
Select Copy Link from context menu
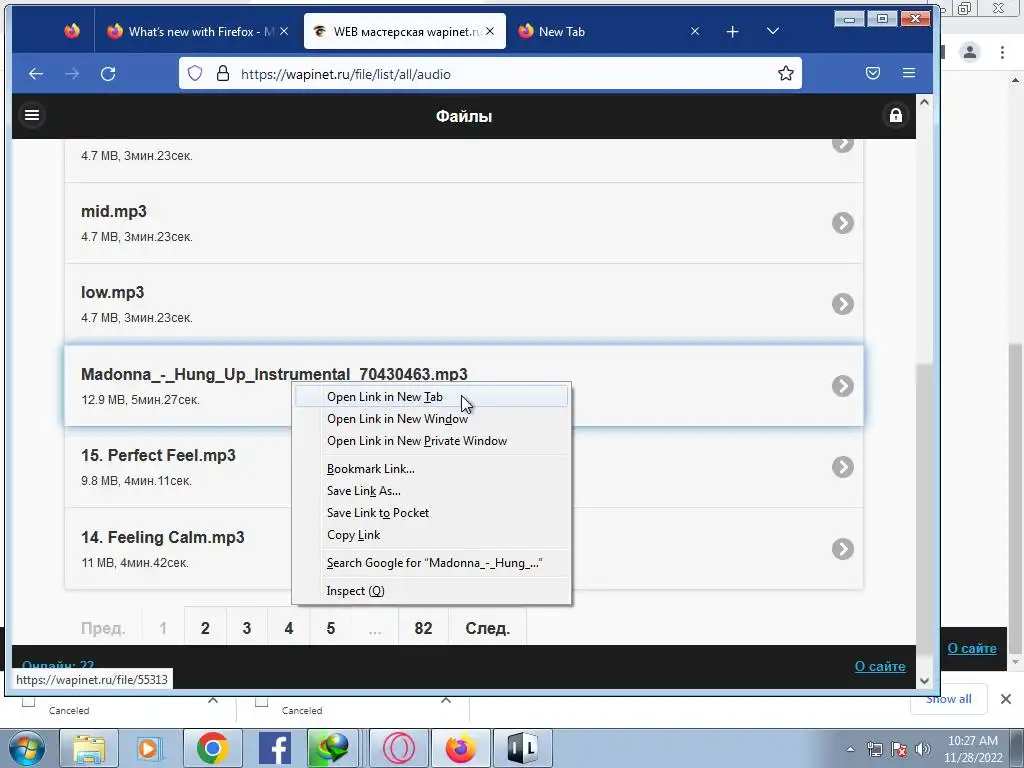[431, 535]
